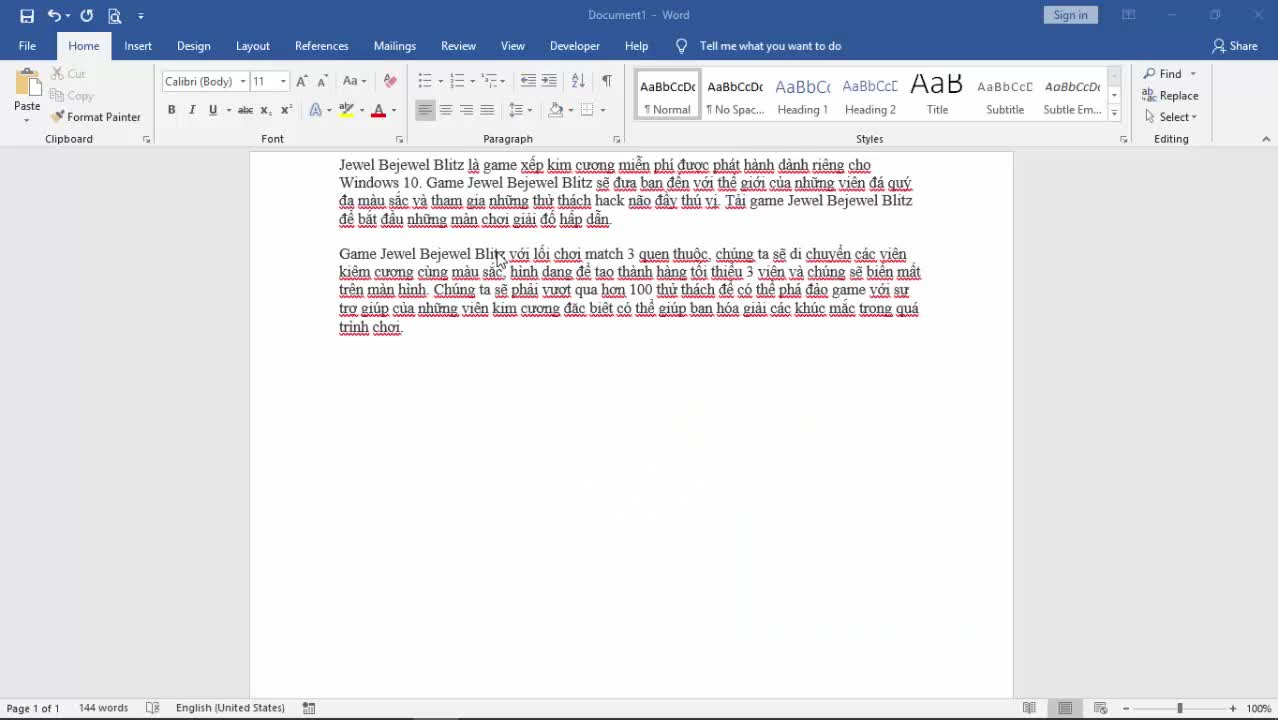
Task: Click the Paste clipboard icon
Action: point(27,83)
